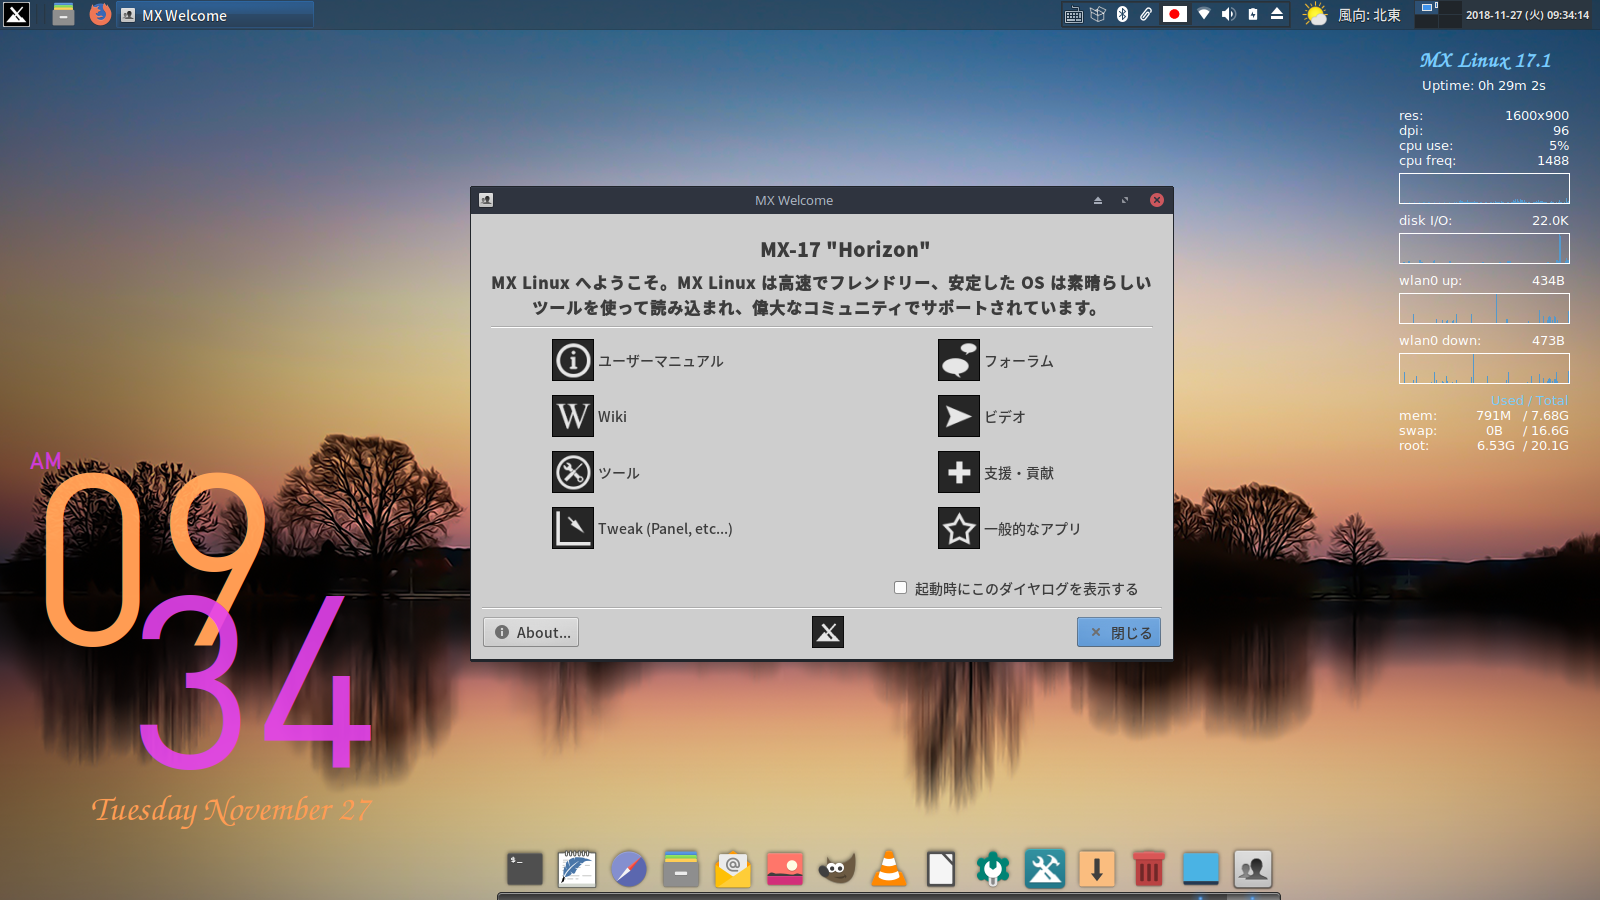Launch Tweak (Panel, etc...) icon
The image size is (1600, 900).
click(573, 528)
